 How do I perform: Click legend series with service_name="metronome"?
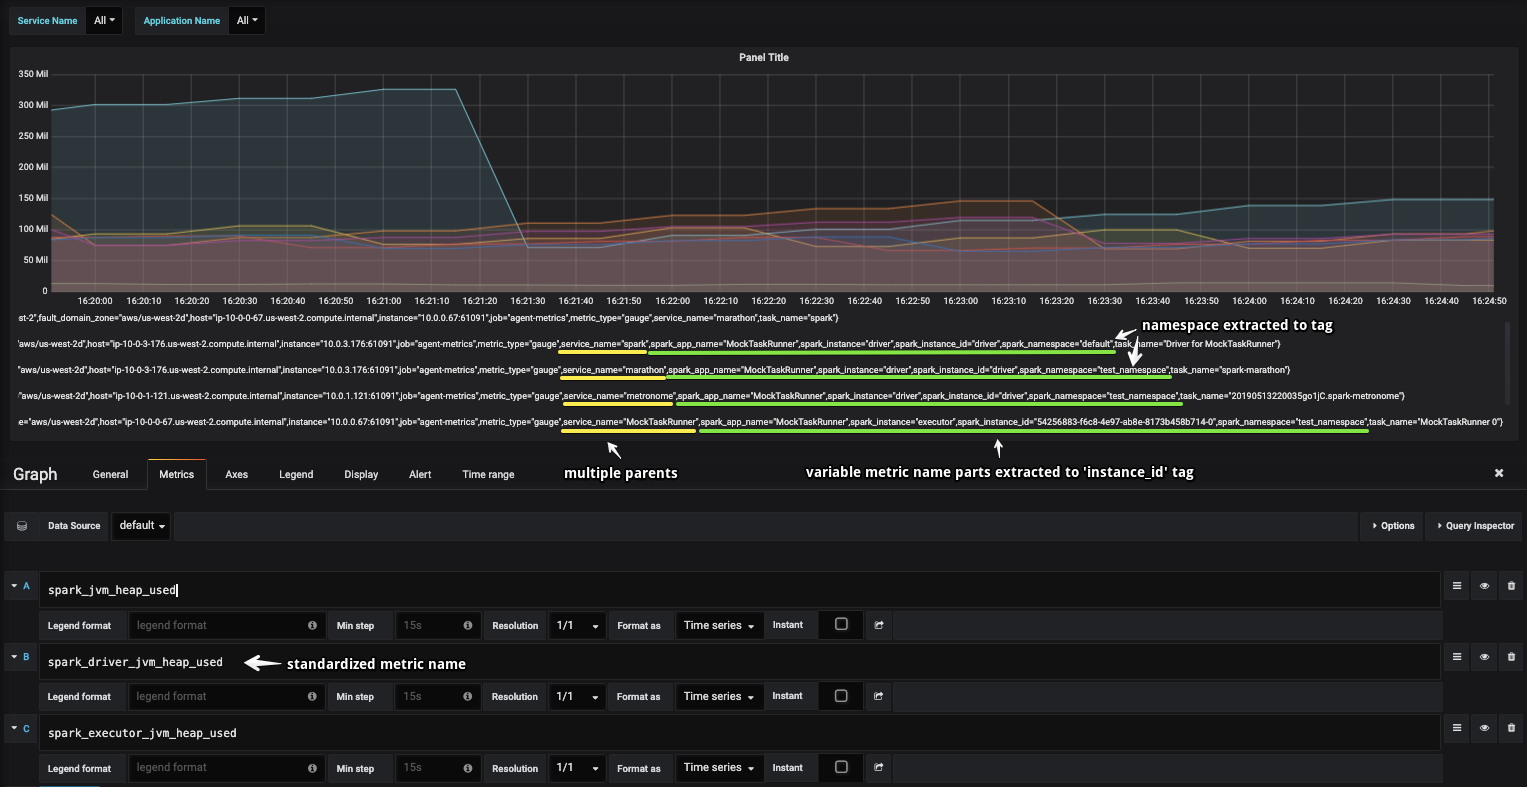click(x=712, y=396)
